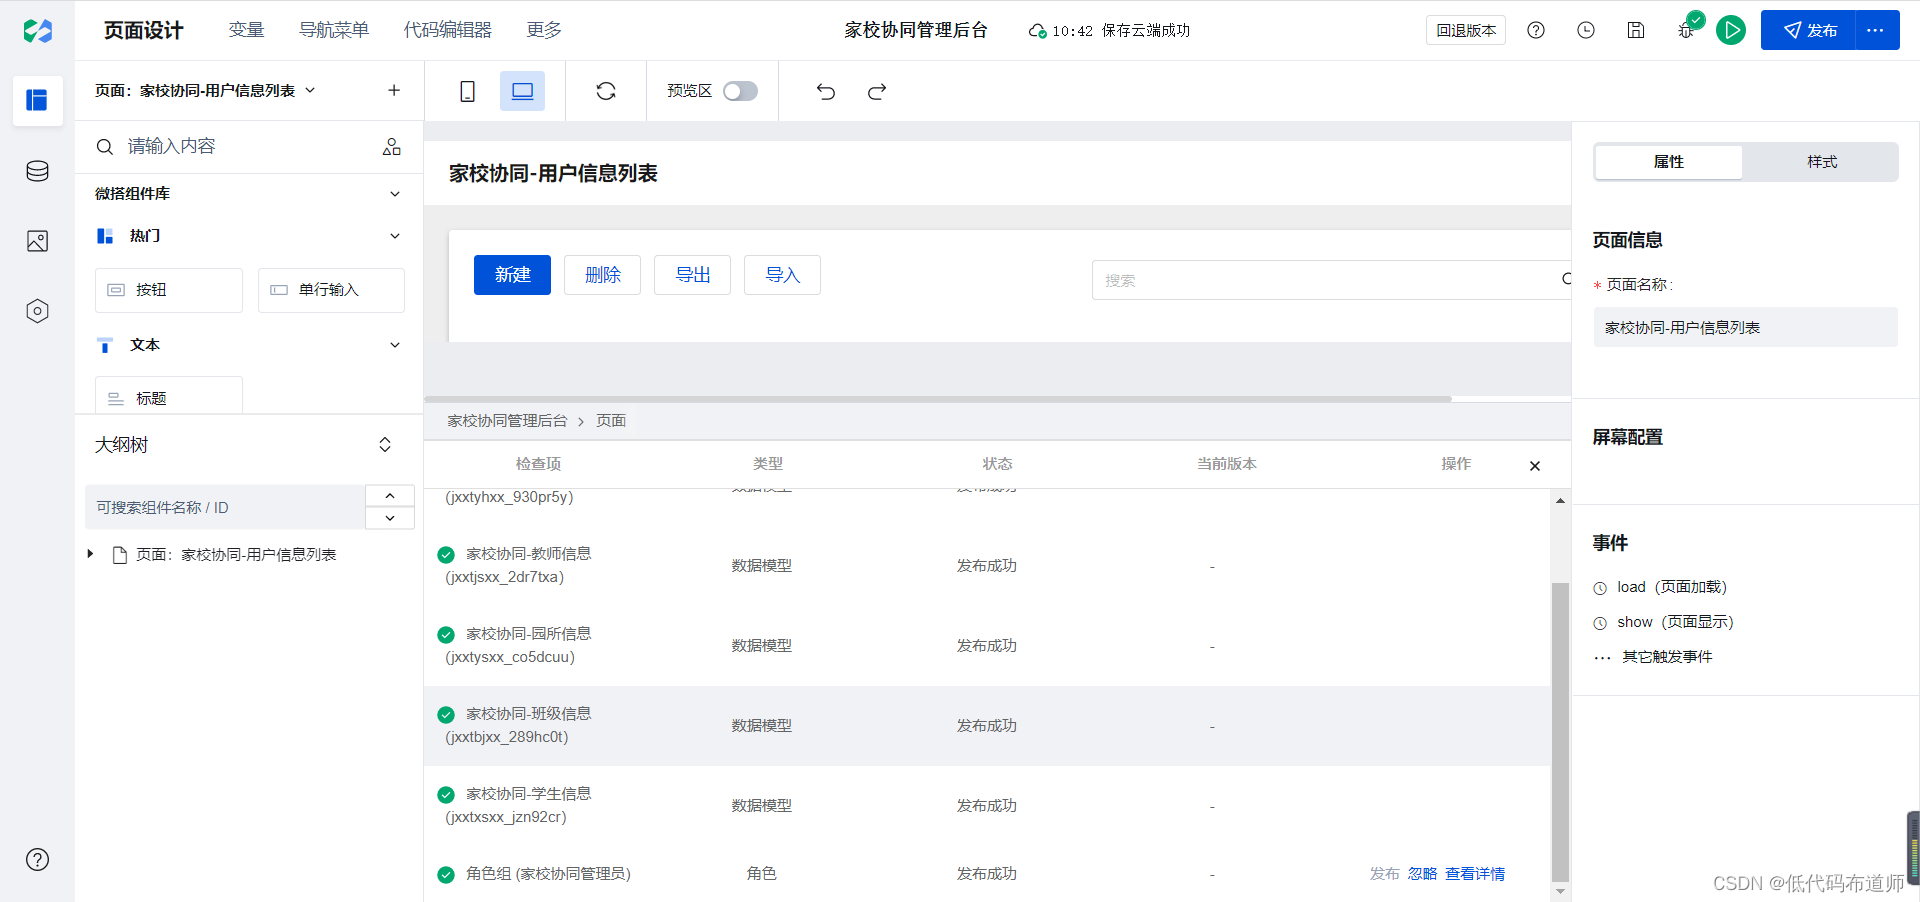Click the WeDa logo icon

pos(37,30)
